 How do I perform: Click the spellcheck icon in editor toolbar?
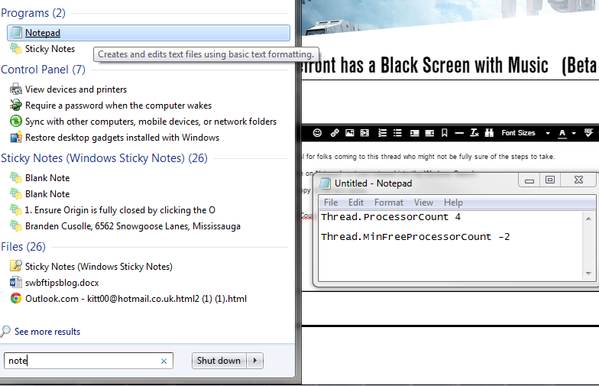[x=588, y=133]
